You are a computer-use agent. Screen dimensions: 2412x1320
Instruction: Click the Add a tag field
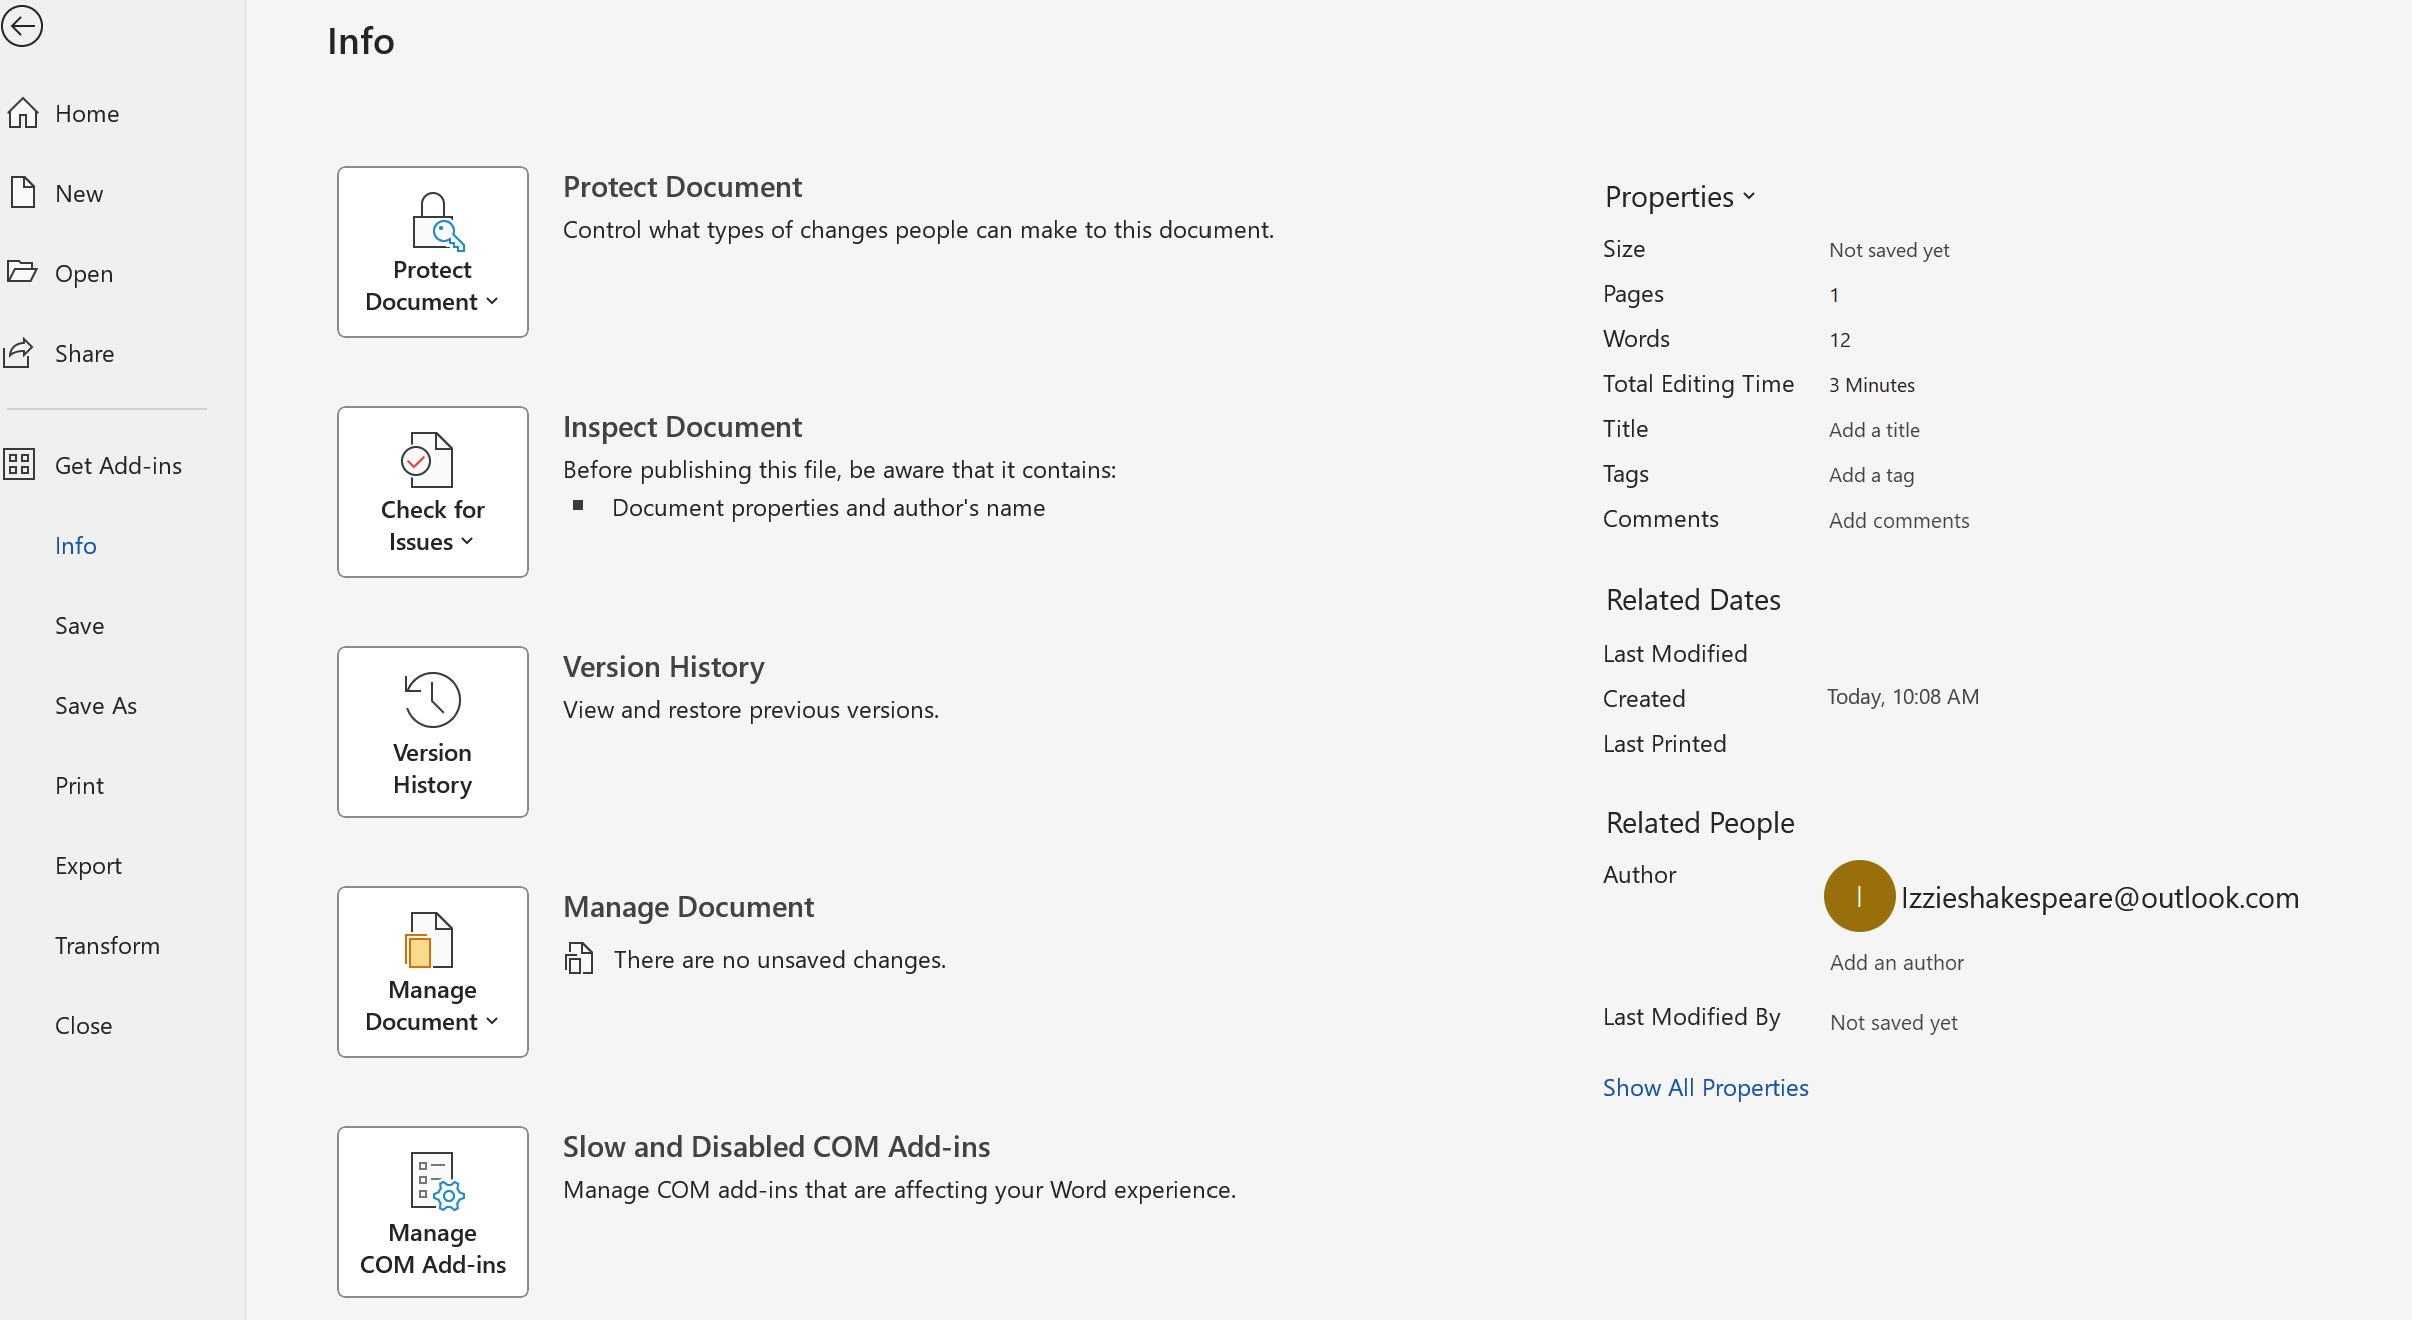1871,475
